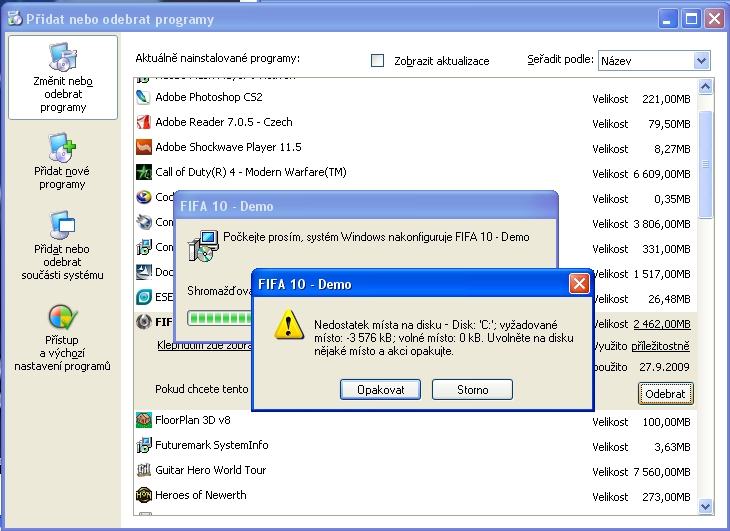Click the 6 609,00MB size value

[x=662, y=174]
